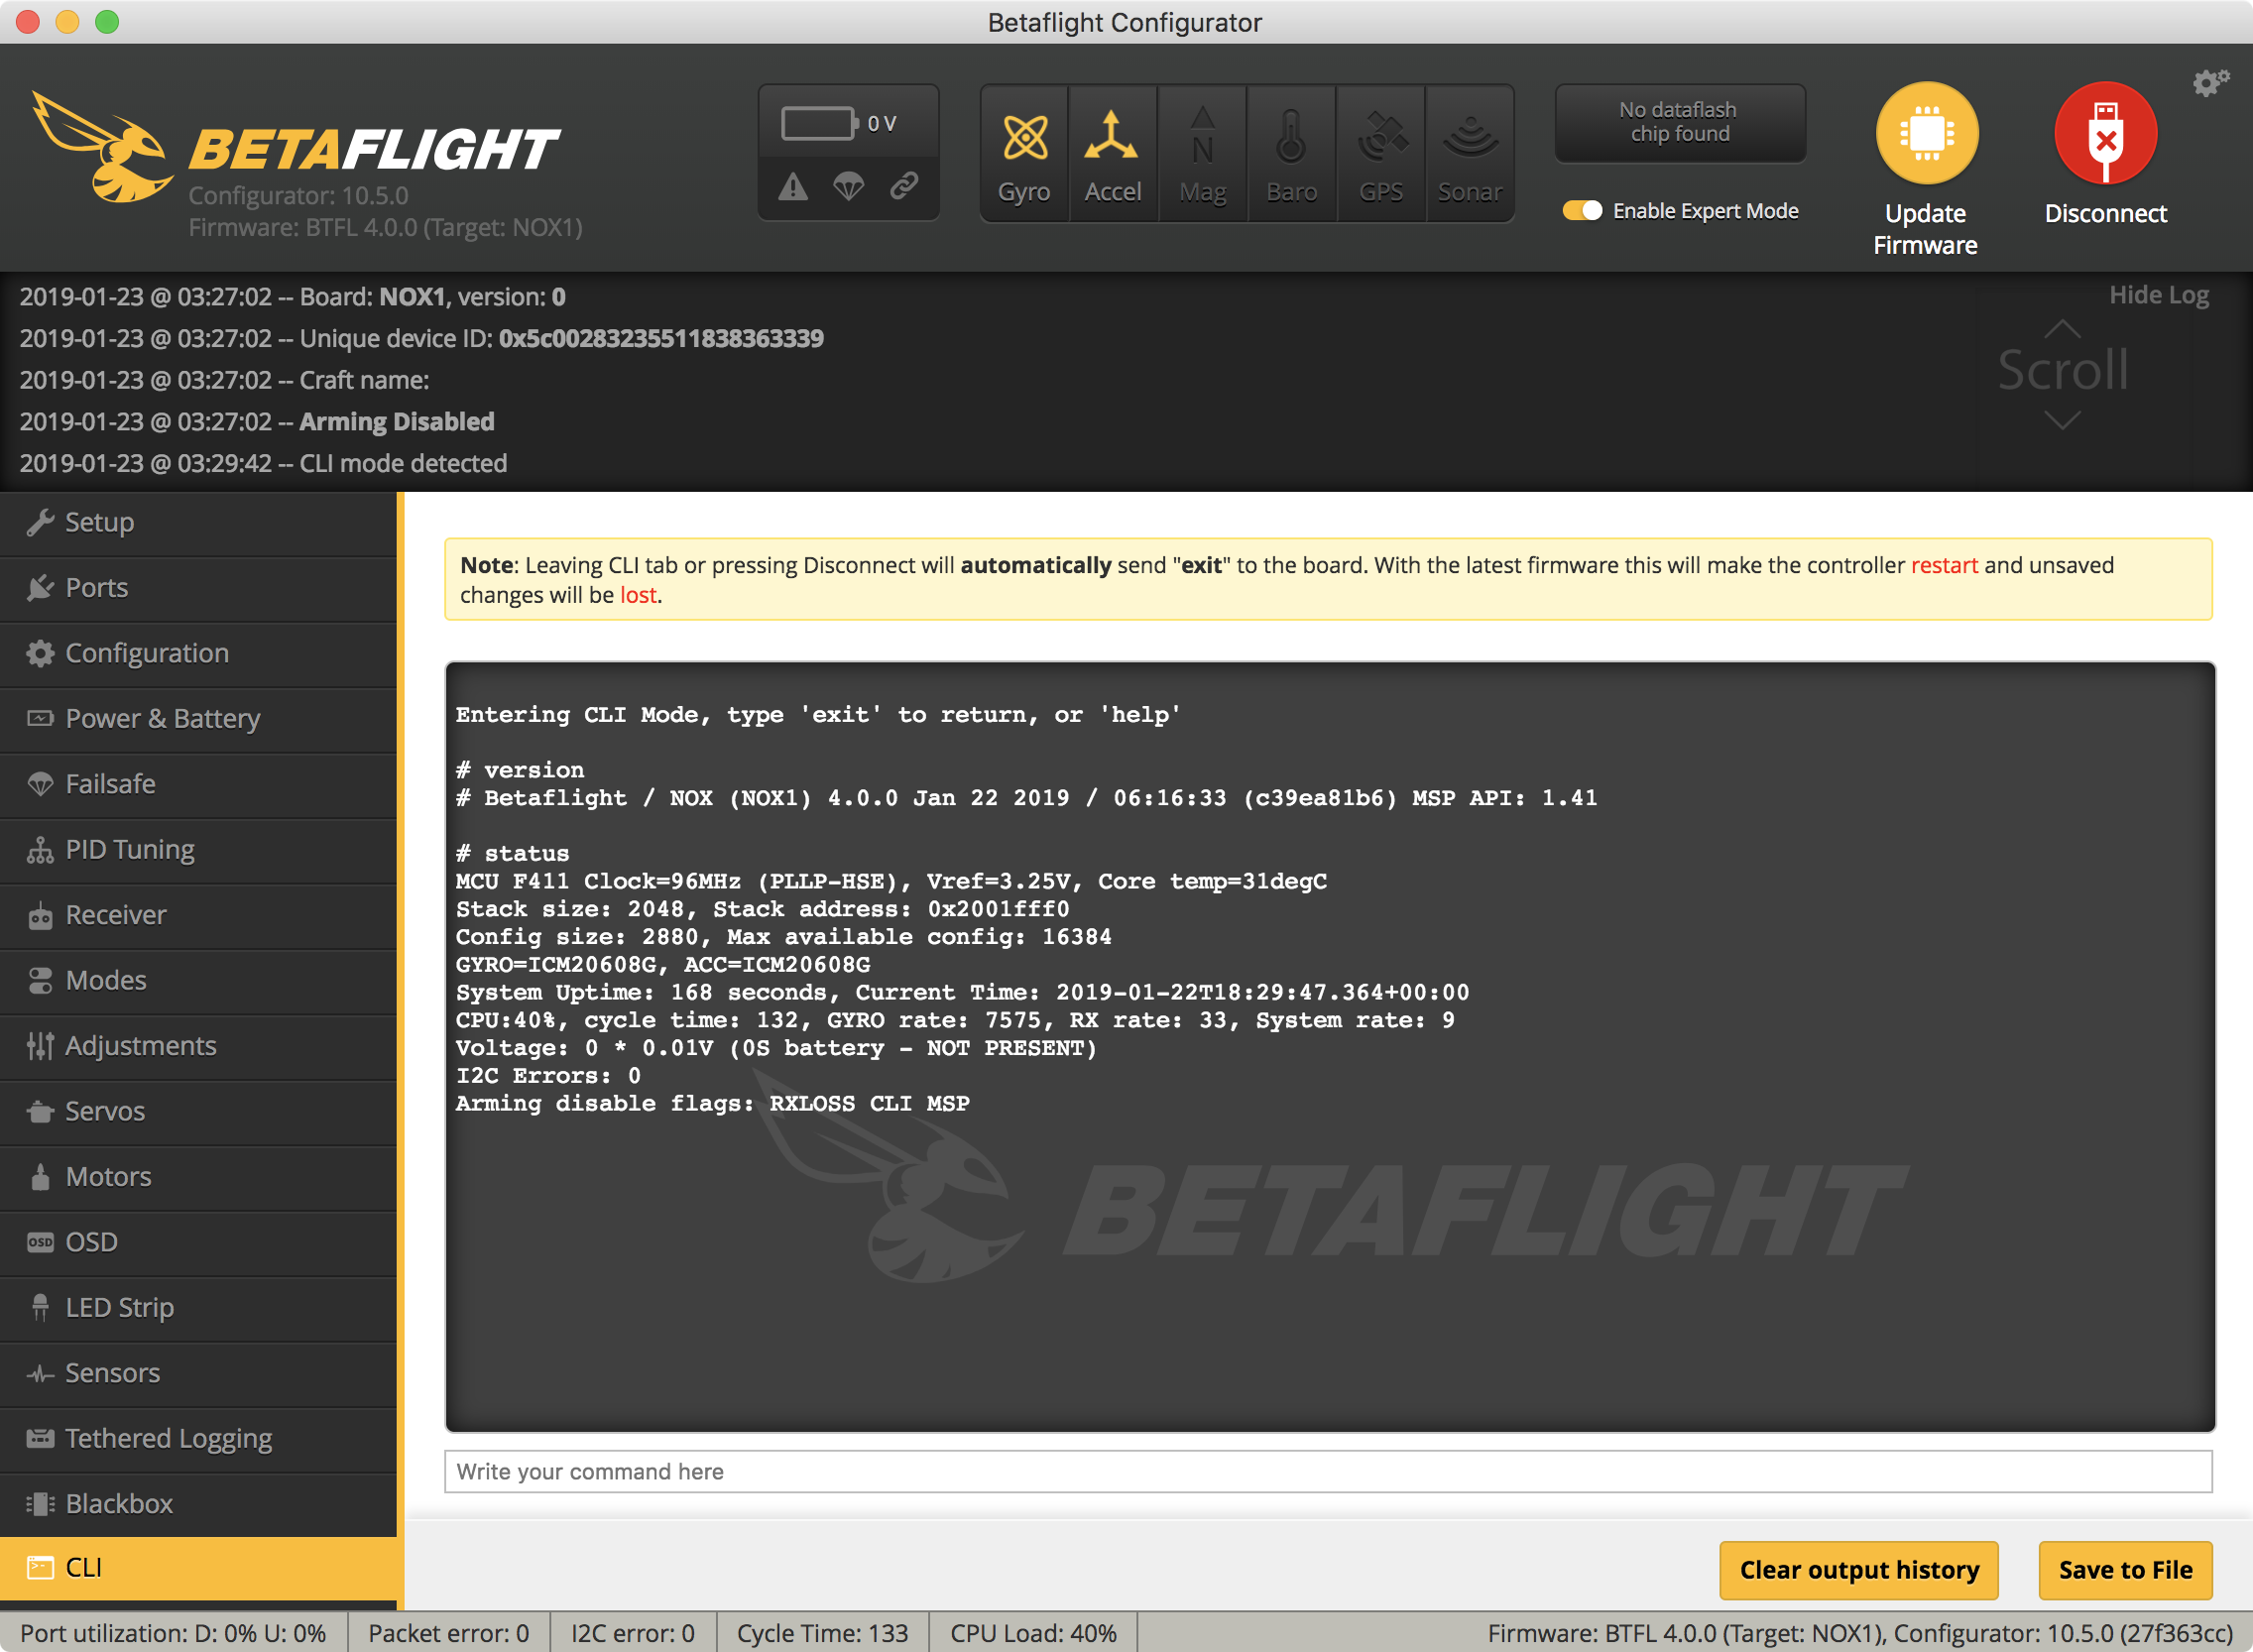This screenshot has width=2253, height=1652.
Task: Click the failsafe shield status icon
Action: 848,187
